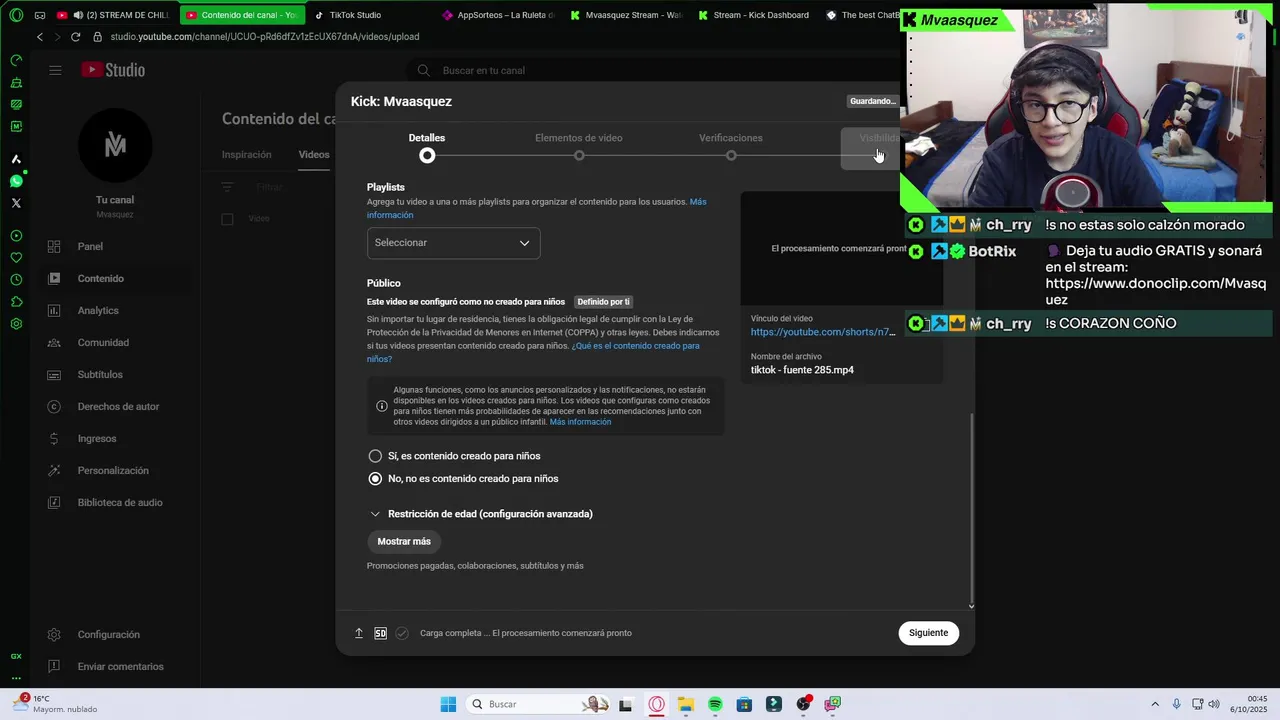Image resolution: width=1280 pixels, height=720 pixels.
Task: Select 'No, no es contenido creado para niños'
Action: (x=375, y=479)
